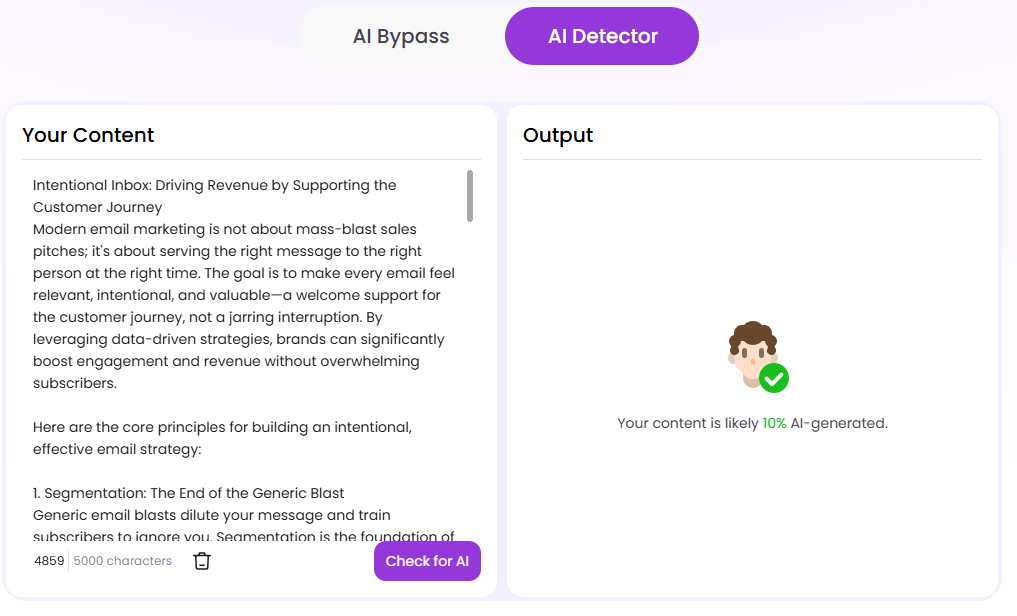1017x616 pixels.
Task: Click the purple AI Detector pill
Action: coord(601,35)
